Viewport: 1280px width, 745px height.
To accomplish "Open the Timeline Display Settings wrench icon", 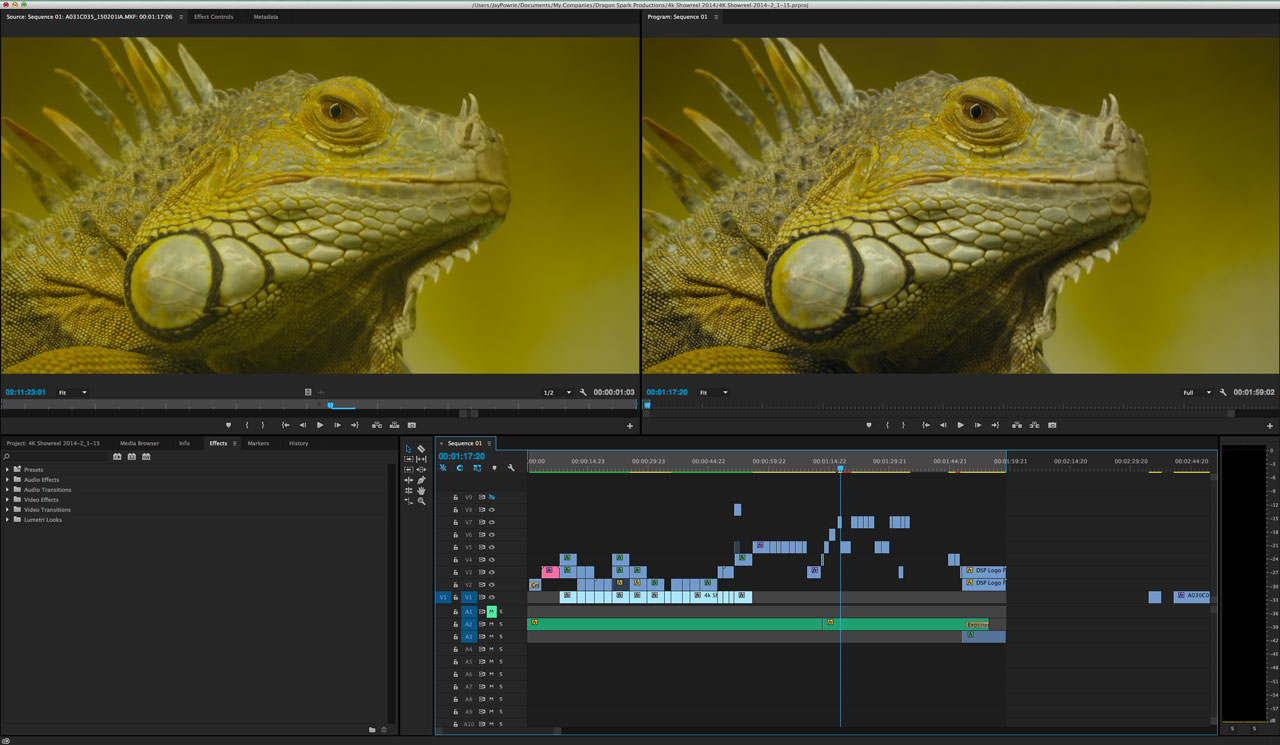I will pyautogui.click(x=509, y=467).
